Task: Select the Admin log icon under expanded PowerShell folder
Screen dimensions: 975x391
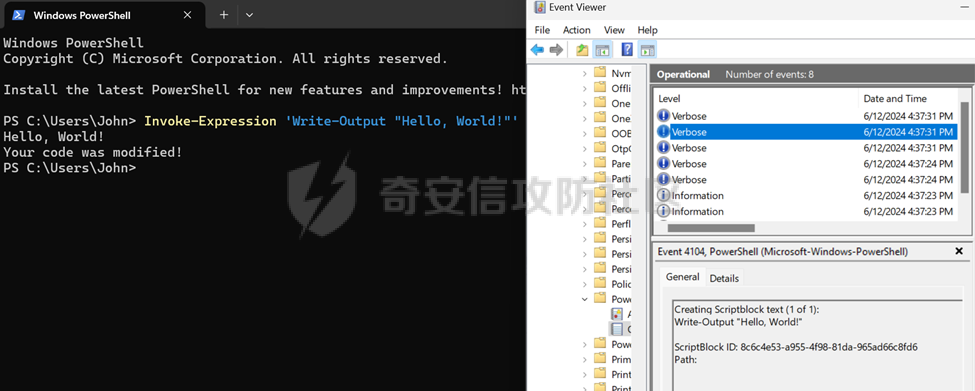Action: [617, 314]
